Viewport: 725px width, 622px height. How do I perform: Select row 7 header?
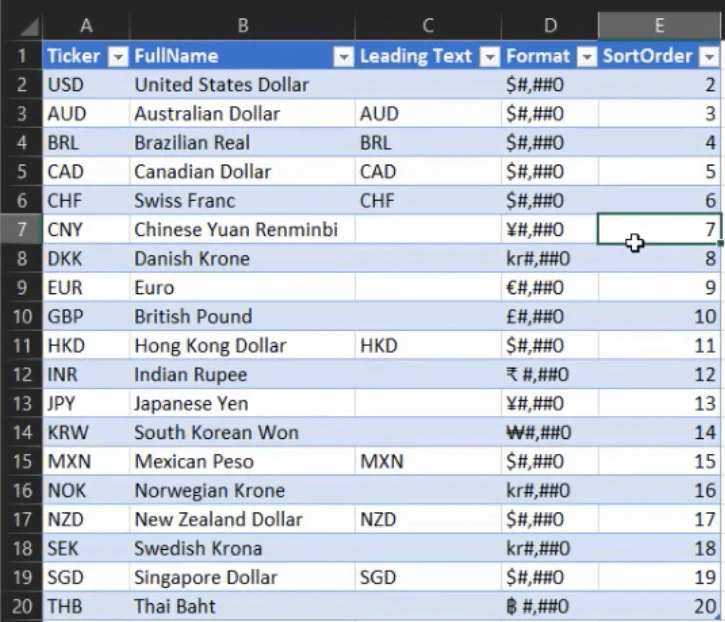coord(21,229)
